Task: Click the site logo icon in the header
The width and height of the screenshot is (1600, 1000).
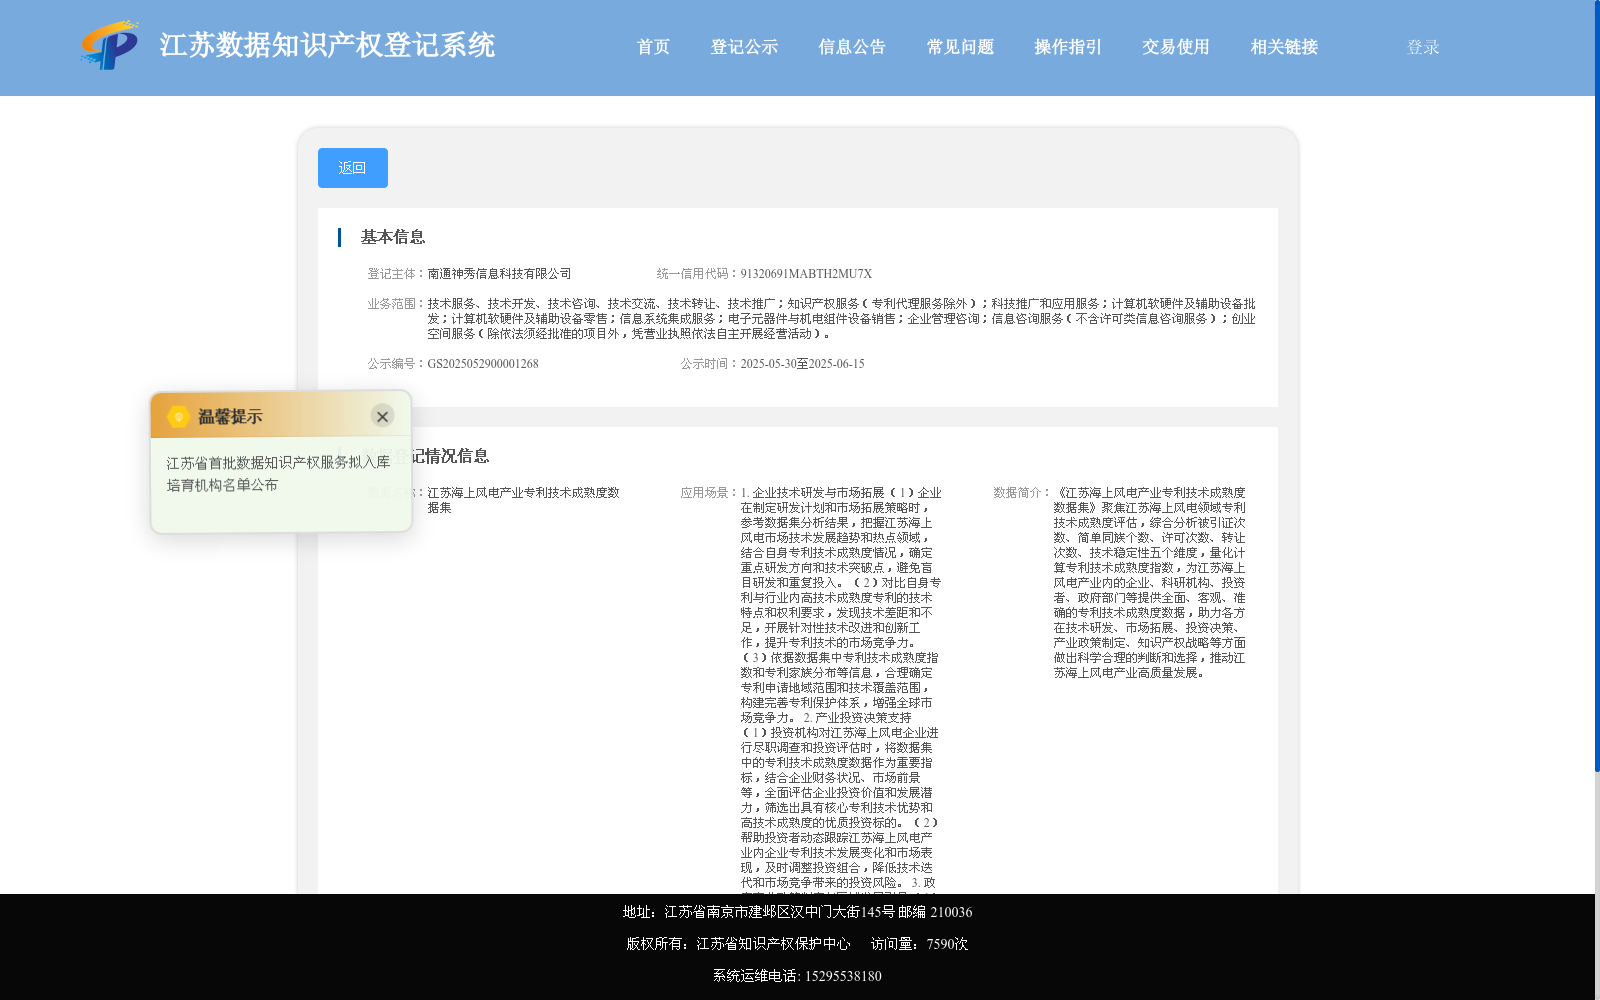Action: click(110, 45)
